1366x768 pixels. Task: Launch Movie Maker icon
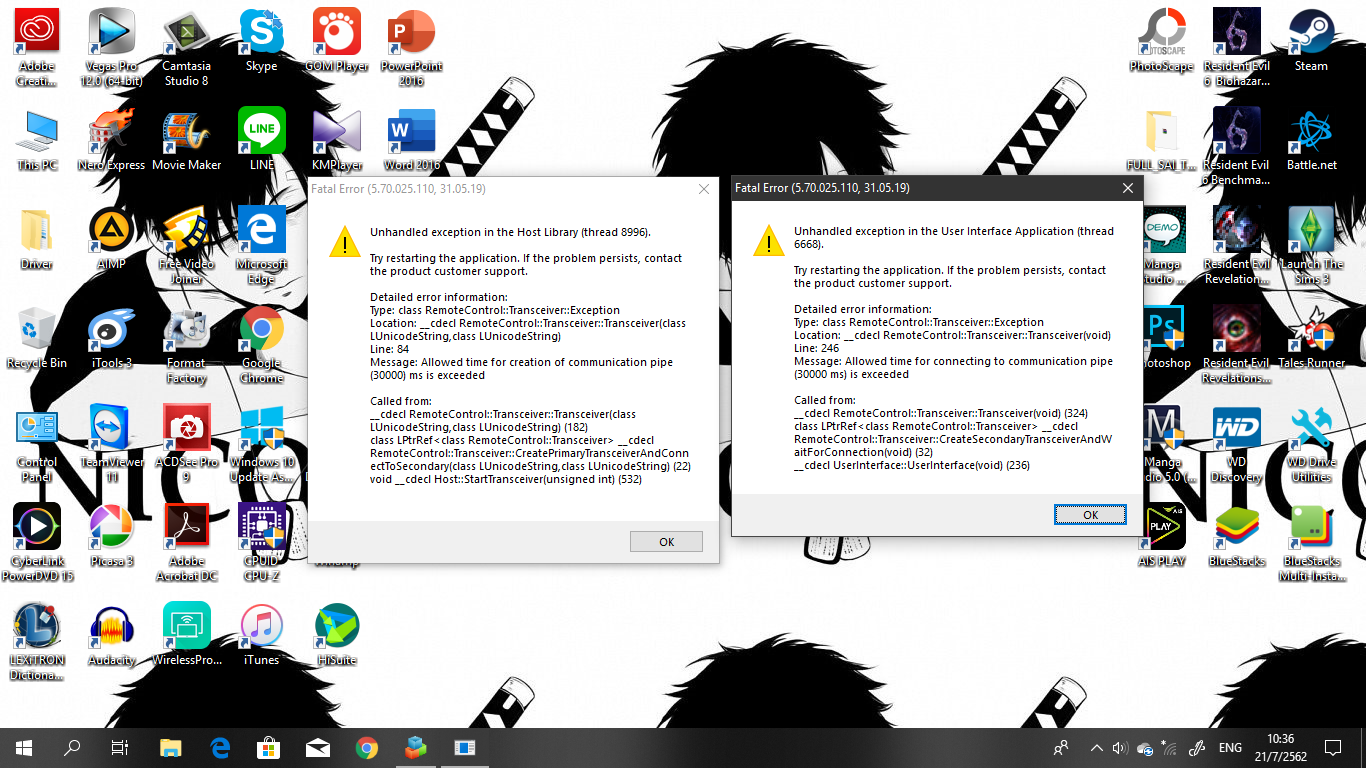186,139
